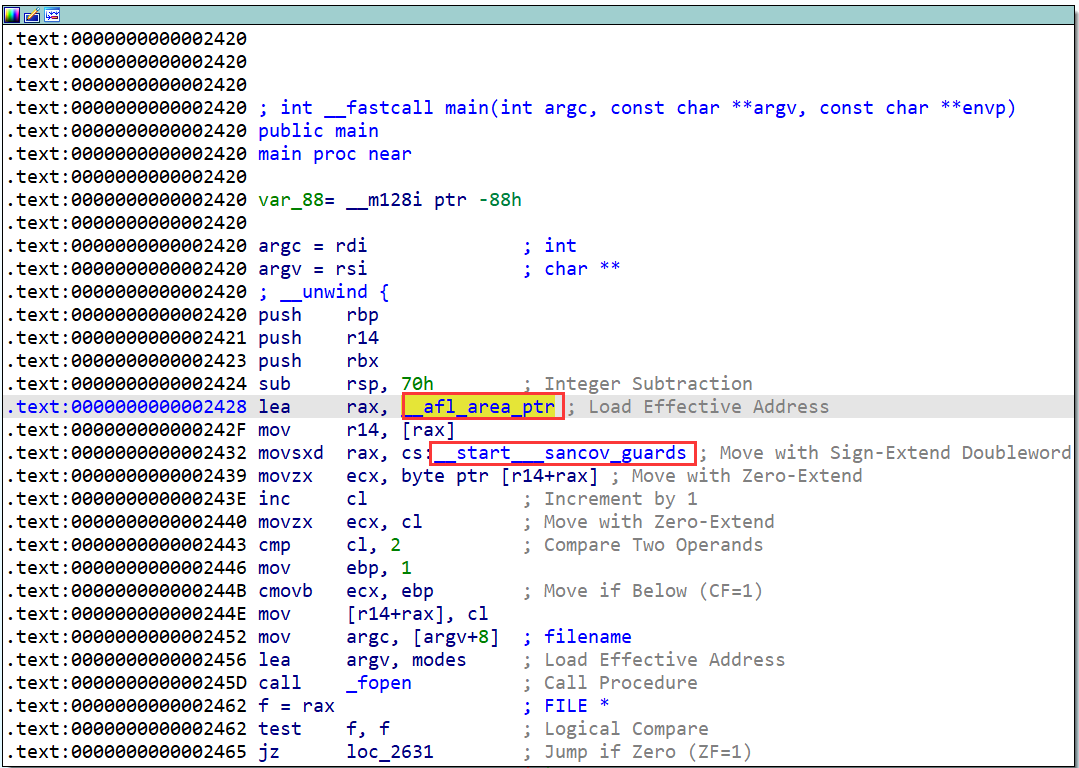Select the 'mov [r14+rax], cl' instruction
Viewport: 1079px width, 768px height.
[374, 614]
